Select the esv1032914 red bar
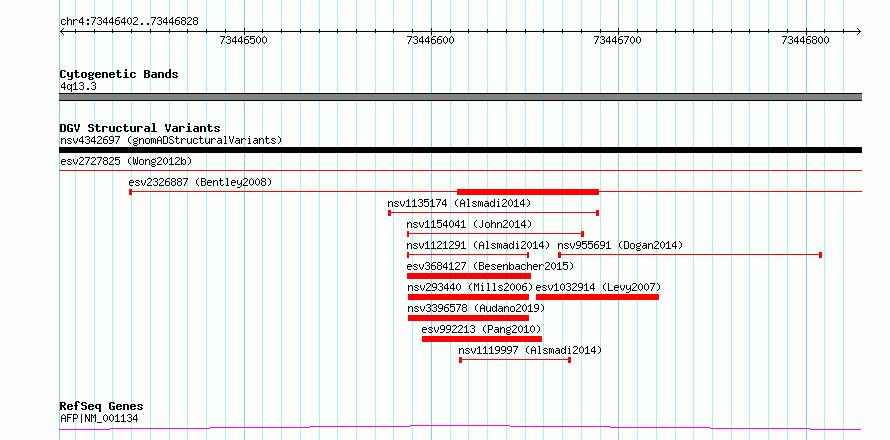Screen dimensions: 890x440 597,297
